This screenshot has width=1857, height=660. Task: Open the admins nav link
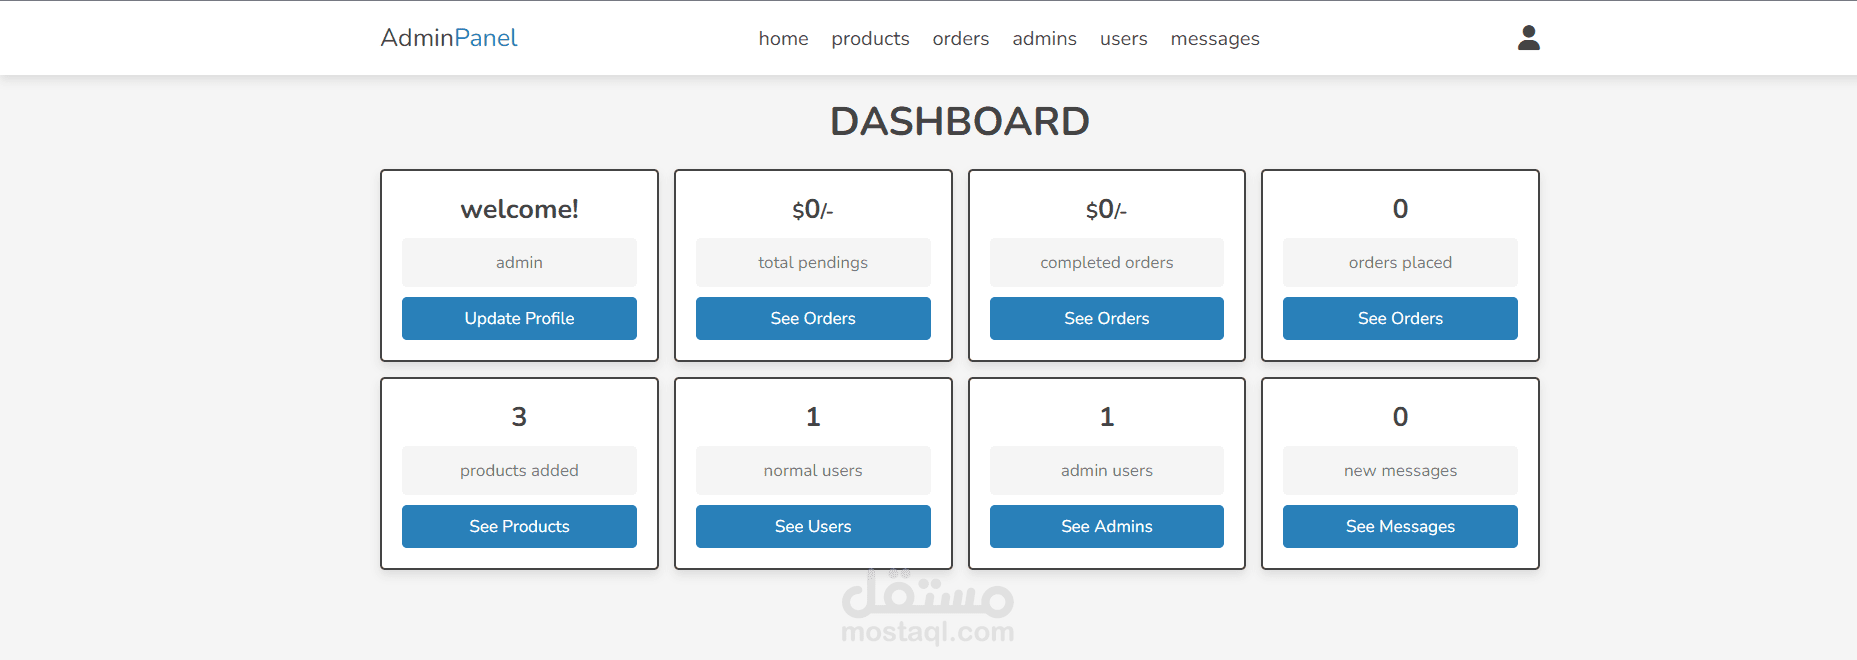[x=1044, y=38]
